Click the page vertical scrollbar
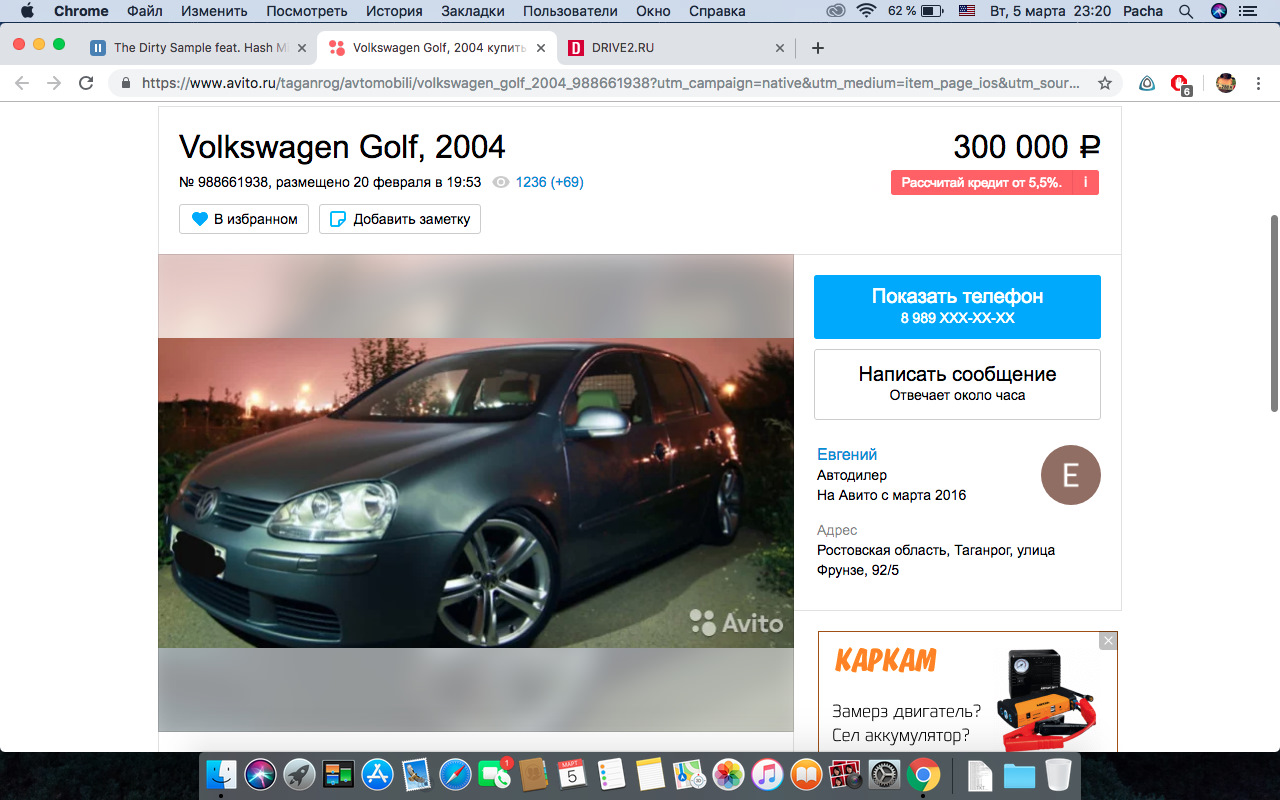This screenshot has height=800, width=1280. pos(1273,312)
